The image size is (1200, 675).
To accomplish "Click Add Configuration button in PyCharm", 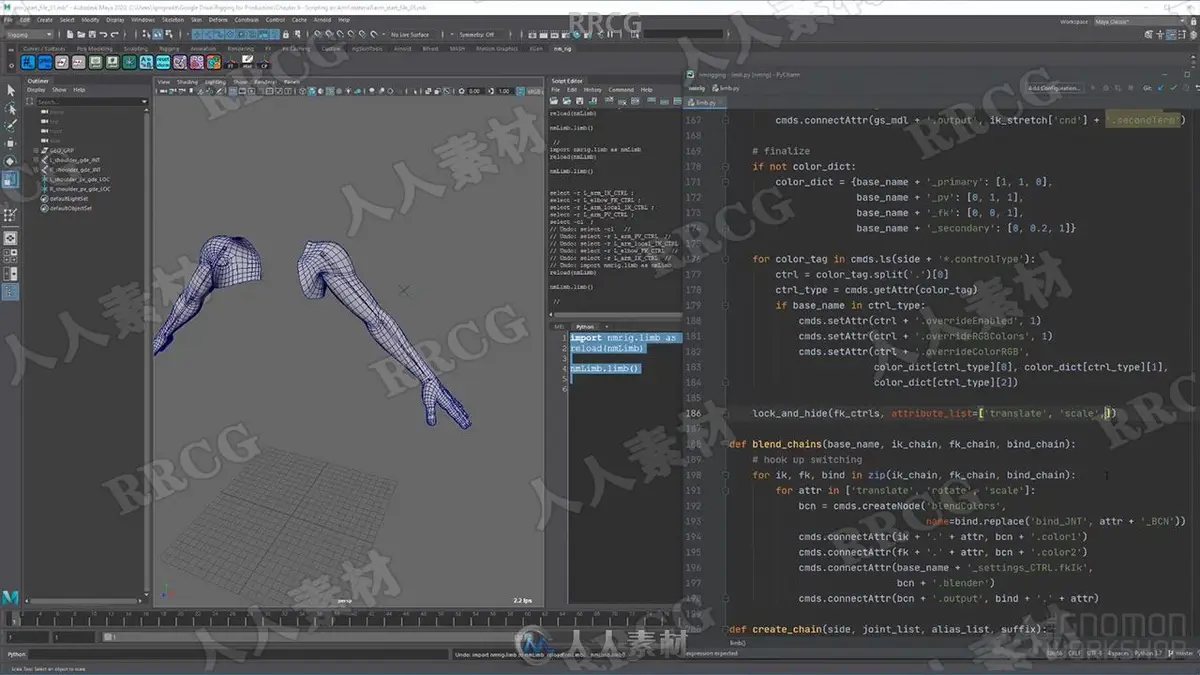I will (x=1054, y=88).
